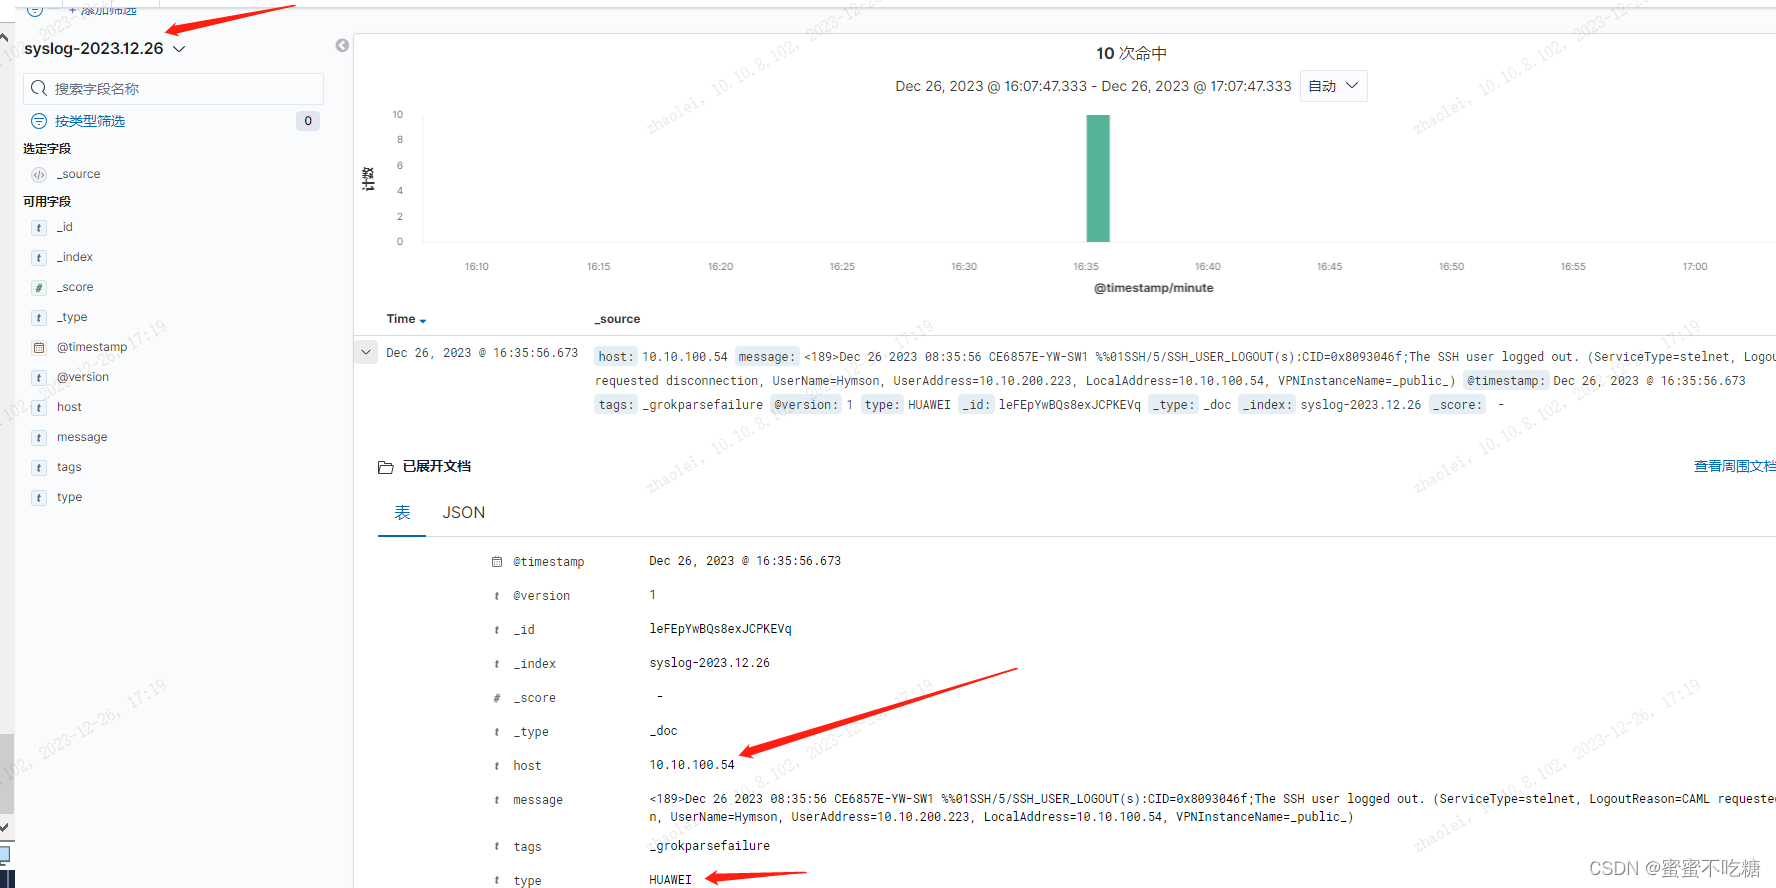Select the message field in the sidebar
1776x888 pixels.
[x=82, y=437]
